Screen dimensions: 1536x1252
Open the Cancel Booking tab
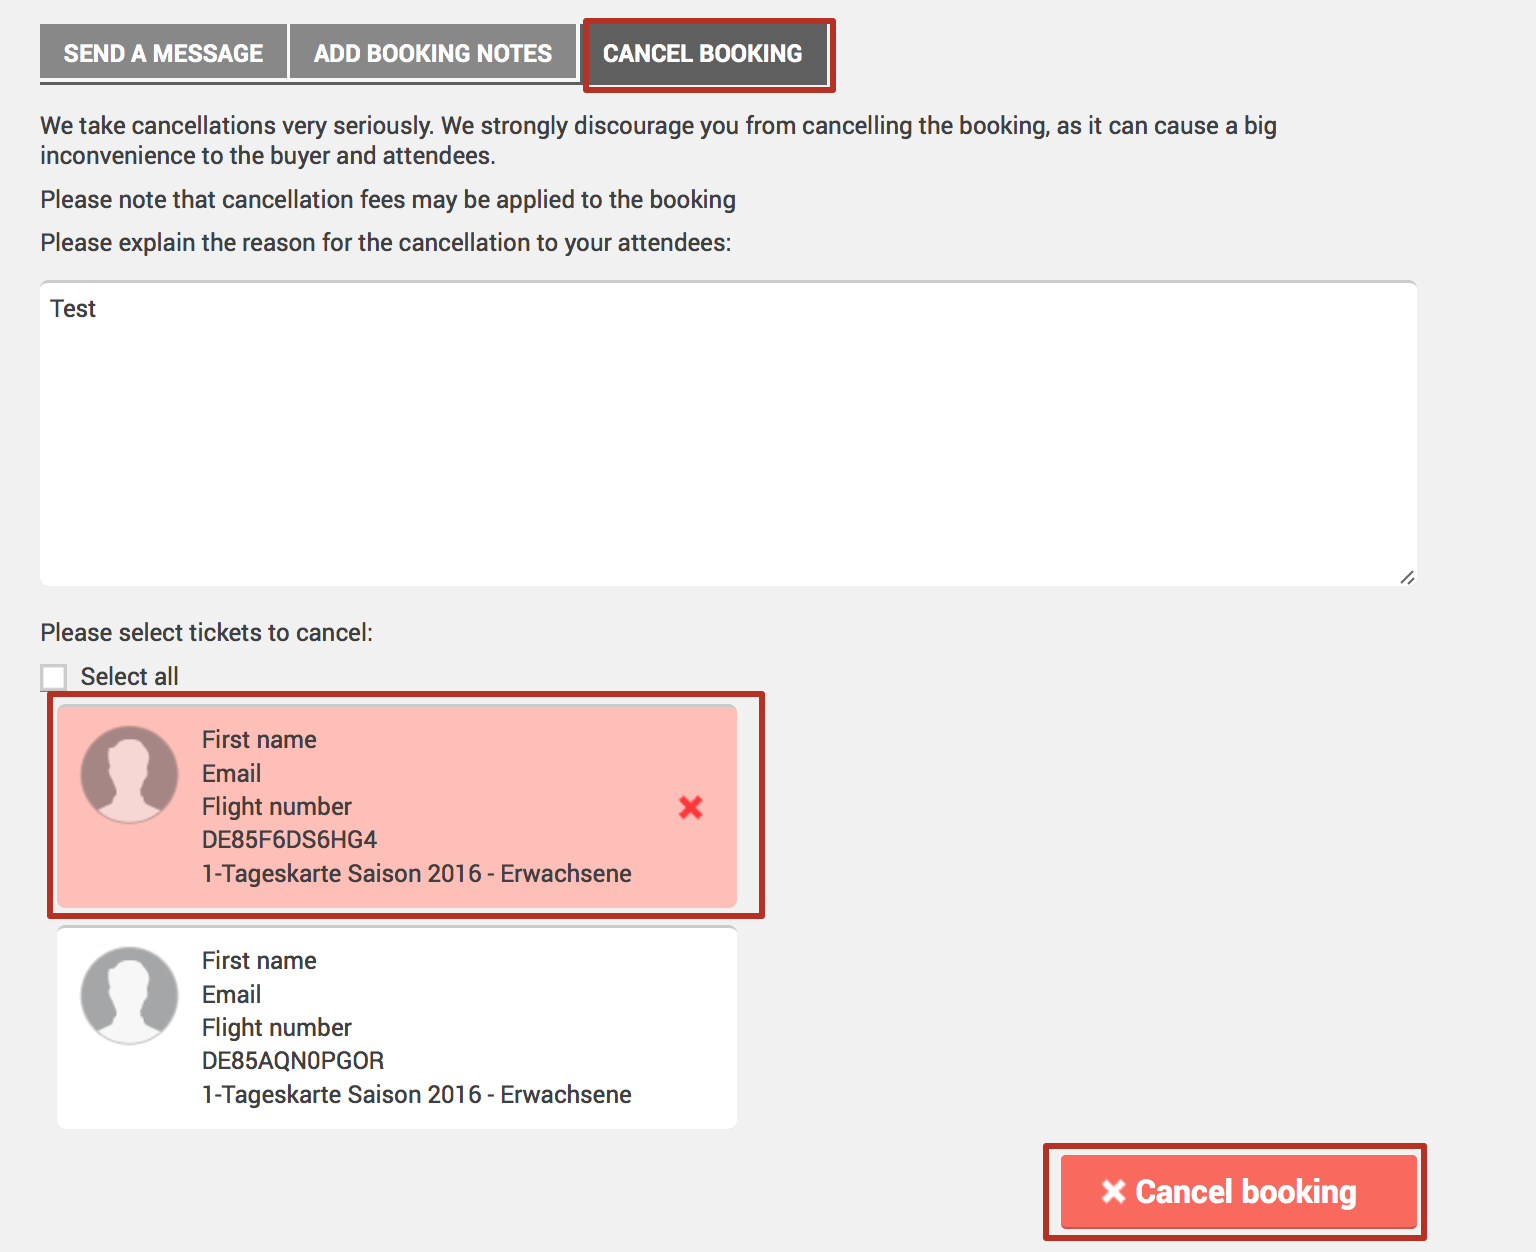703,53
